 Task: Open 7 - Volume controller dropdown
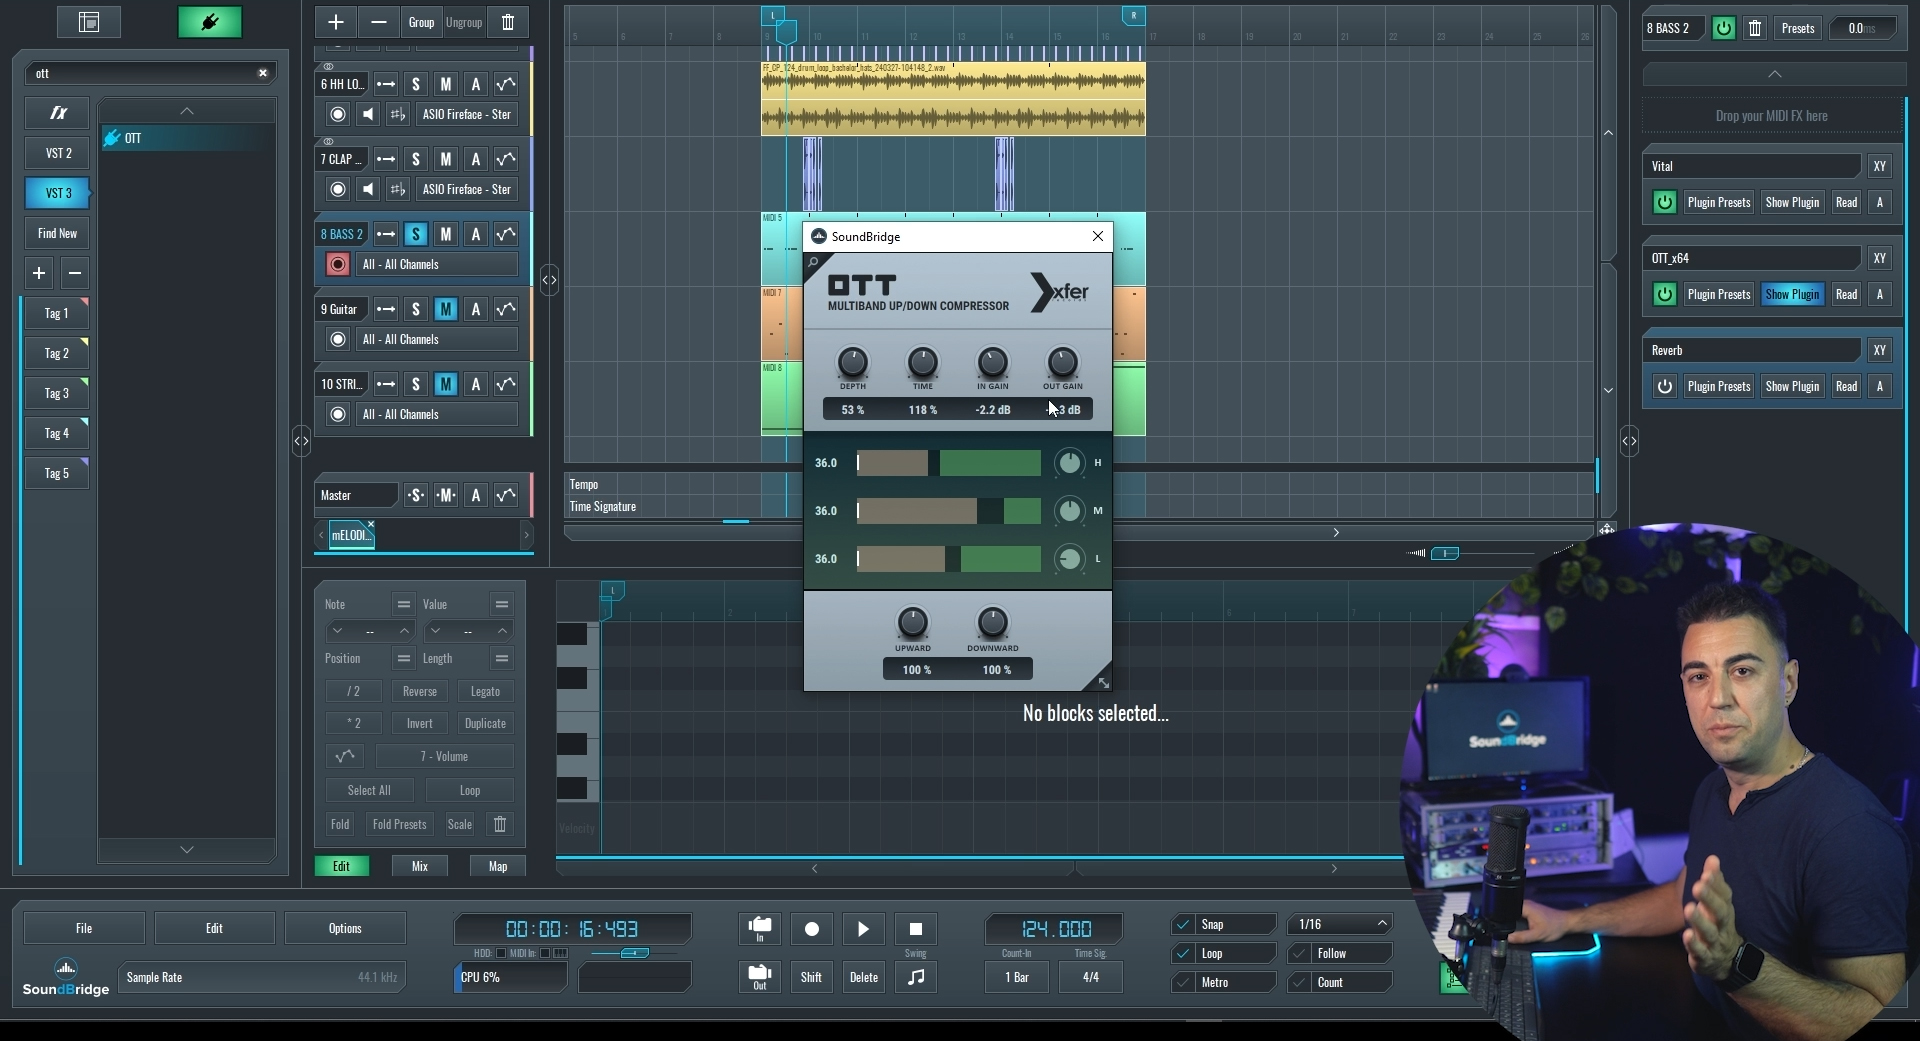pyautogui.click(x=444, y=756)
